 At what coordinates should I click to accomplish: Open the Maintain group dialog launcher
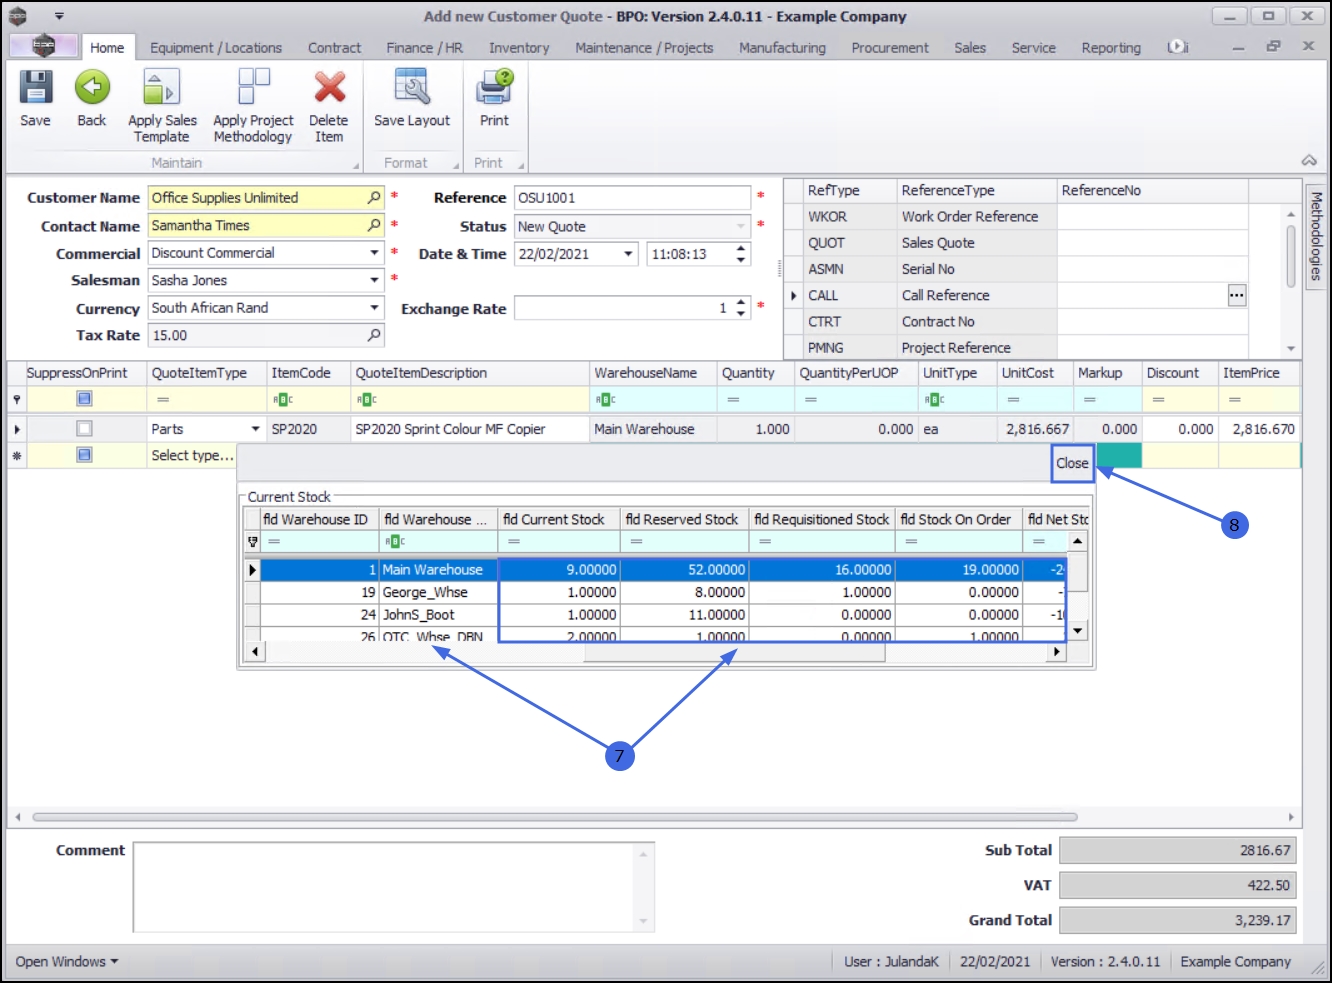(356, 165)
